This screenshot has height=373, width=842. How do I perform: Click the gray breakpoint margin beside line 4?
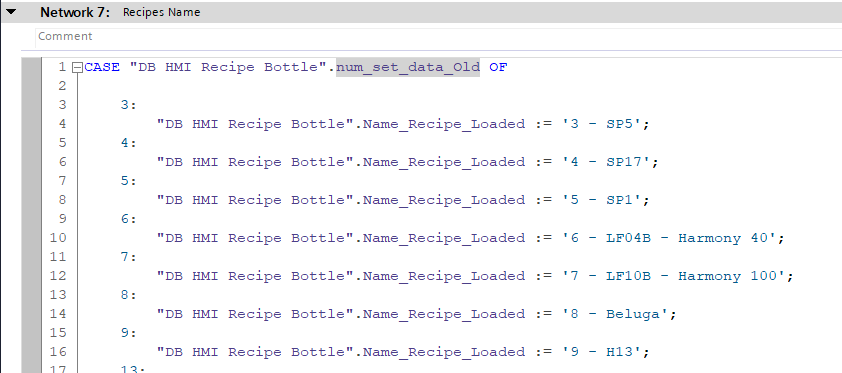click(33, 124)
